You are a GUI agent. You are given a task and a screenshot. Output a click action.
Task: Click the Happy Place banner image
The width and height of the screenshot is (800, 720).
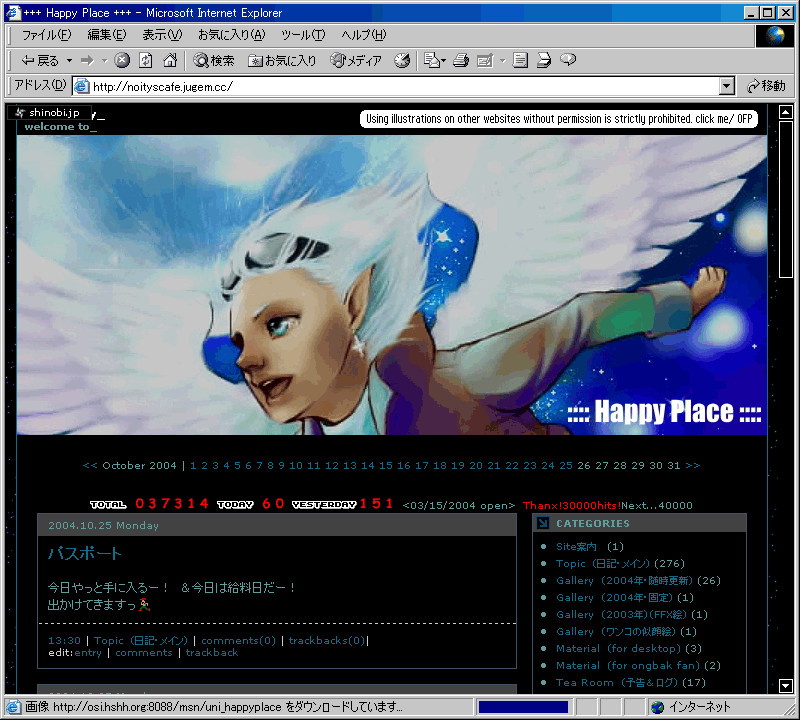(392, 285)
